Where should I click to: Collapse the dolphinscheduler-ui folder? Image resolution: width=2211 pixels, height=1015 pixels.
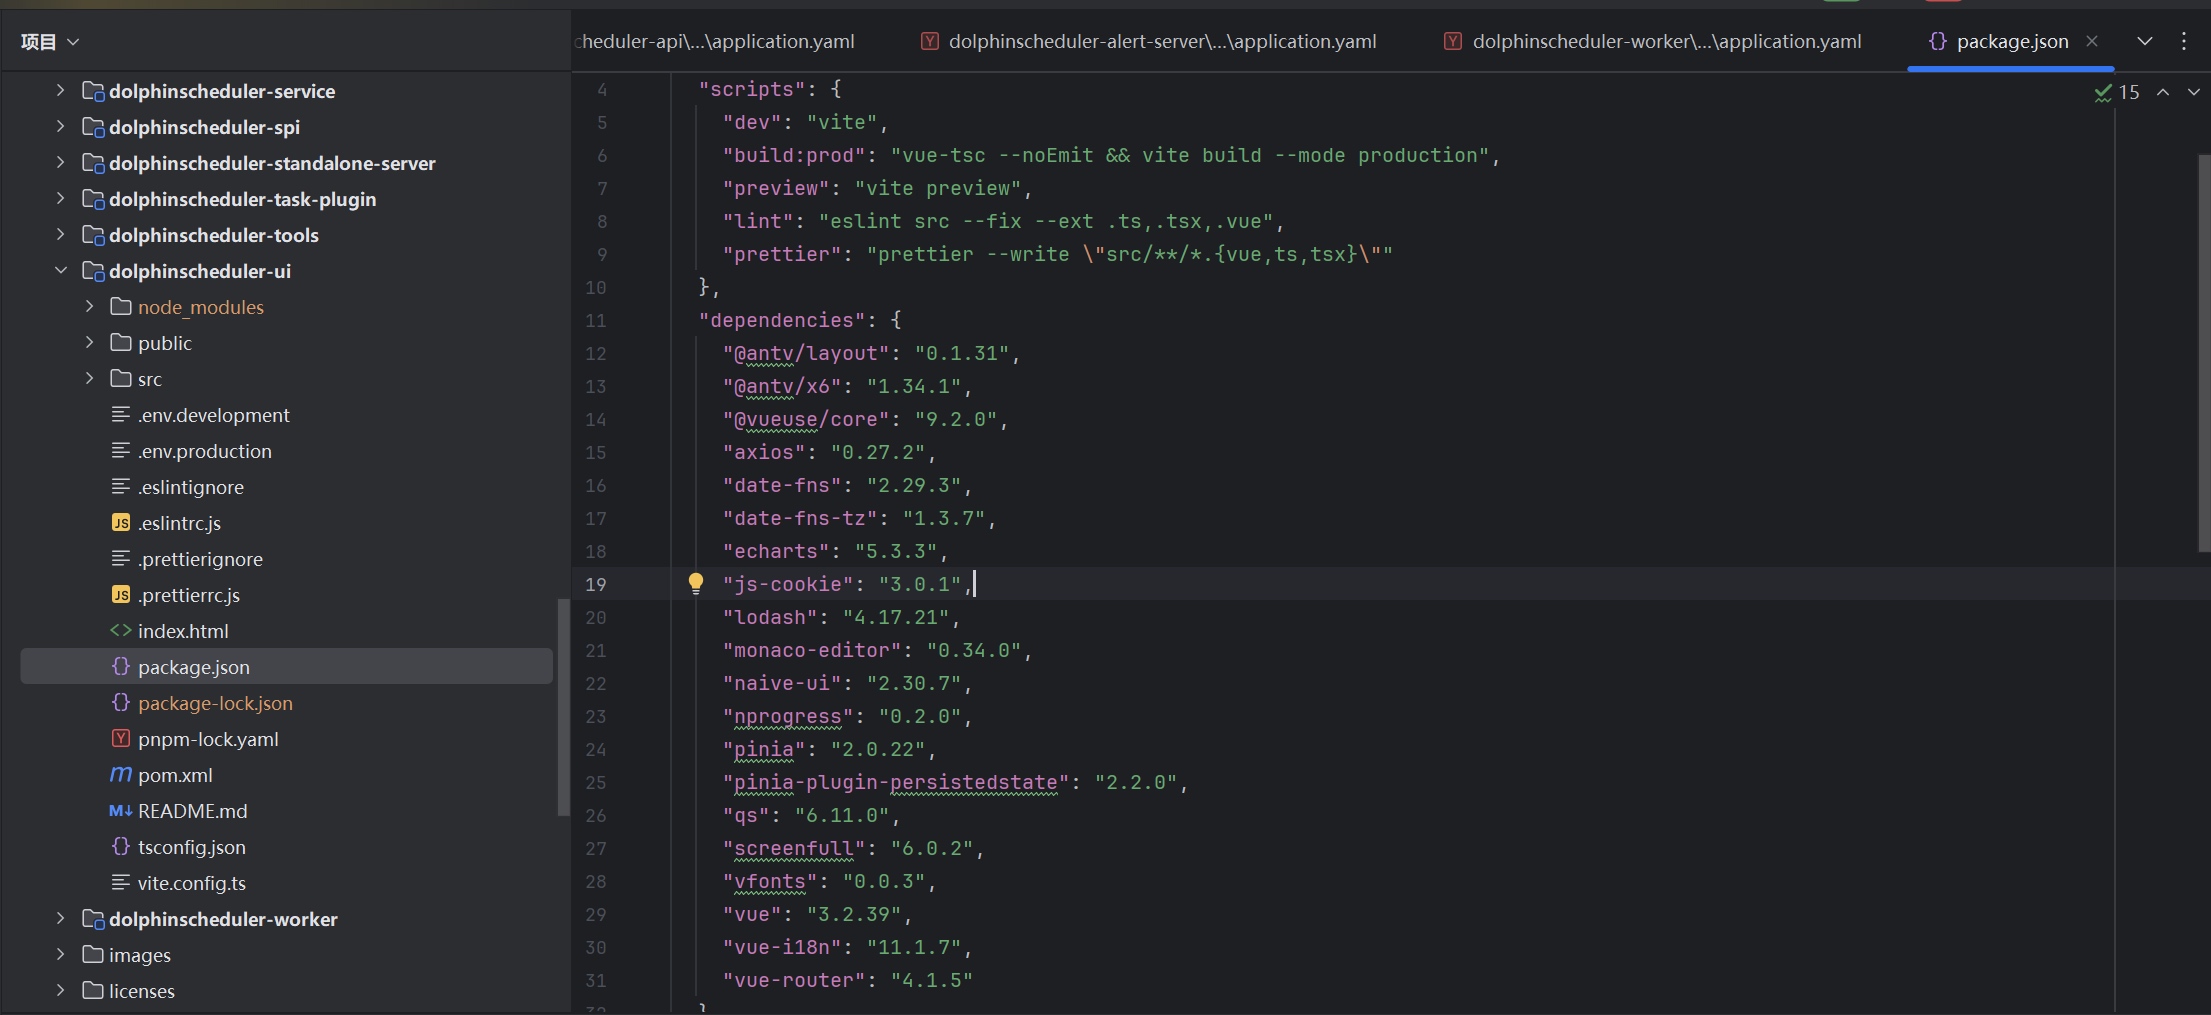[x=61, y=271]
